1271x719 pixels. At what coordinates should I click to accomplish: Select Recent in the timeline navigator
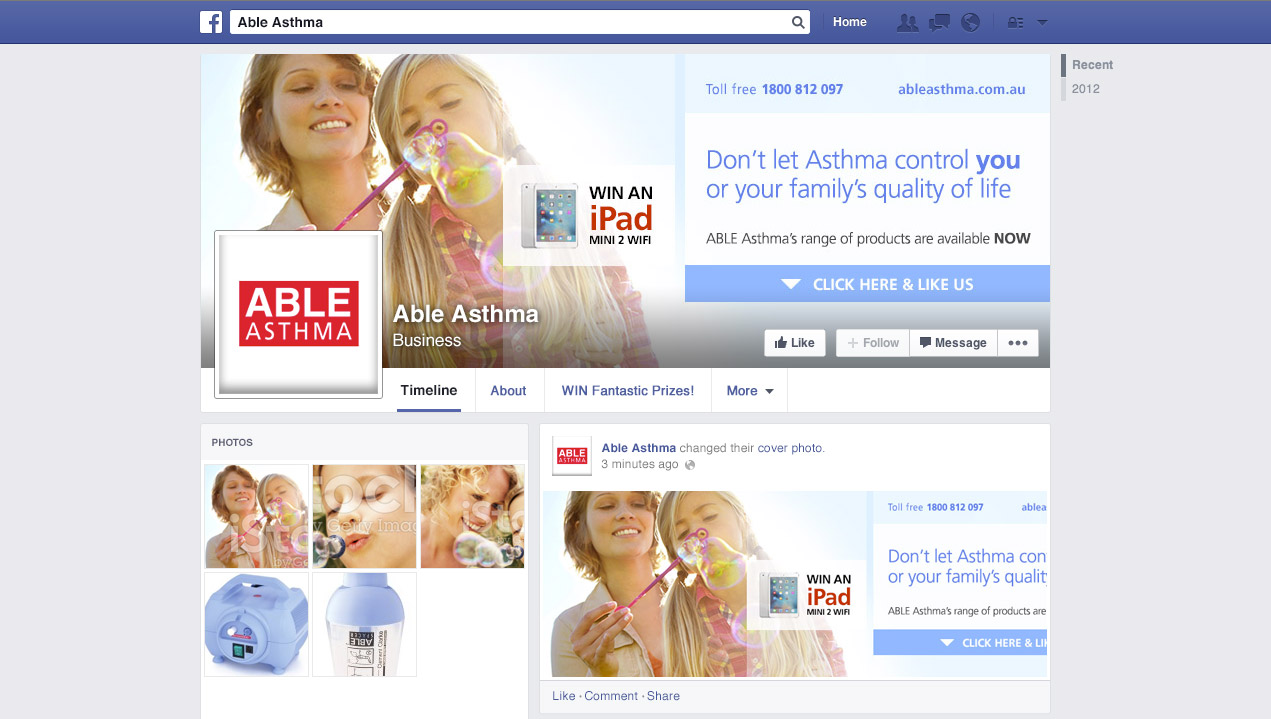[1092, 65]
